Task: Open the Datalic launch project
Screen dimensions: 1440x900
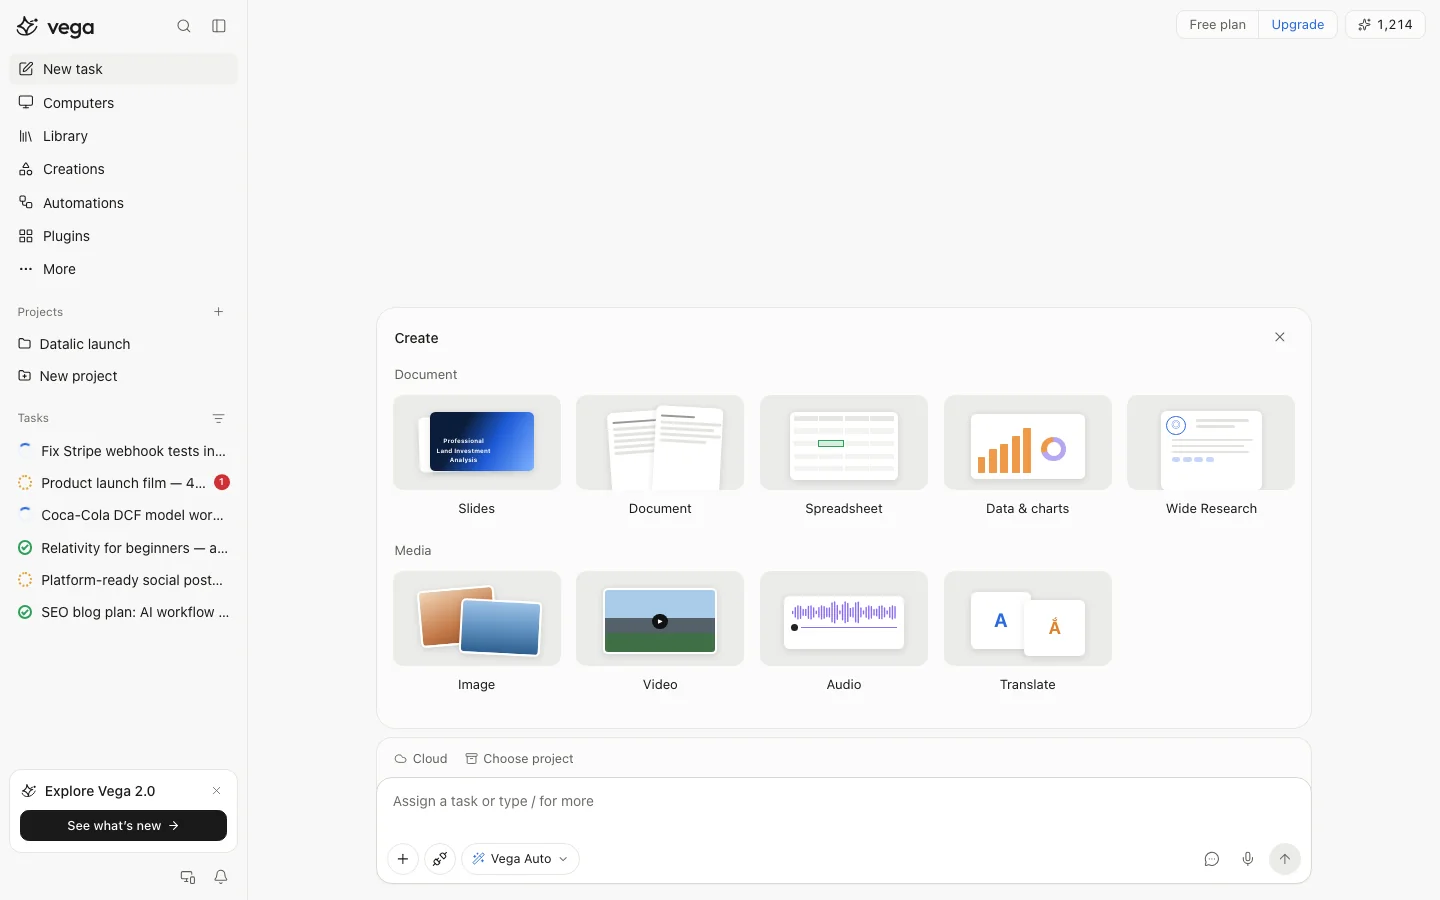Action: [124, 344]
